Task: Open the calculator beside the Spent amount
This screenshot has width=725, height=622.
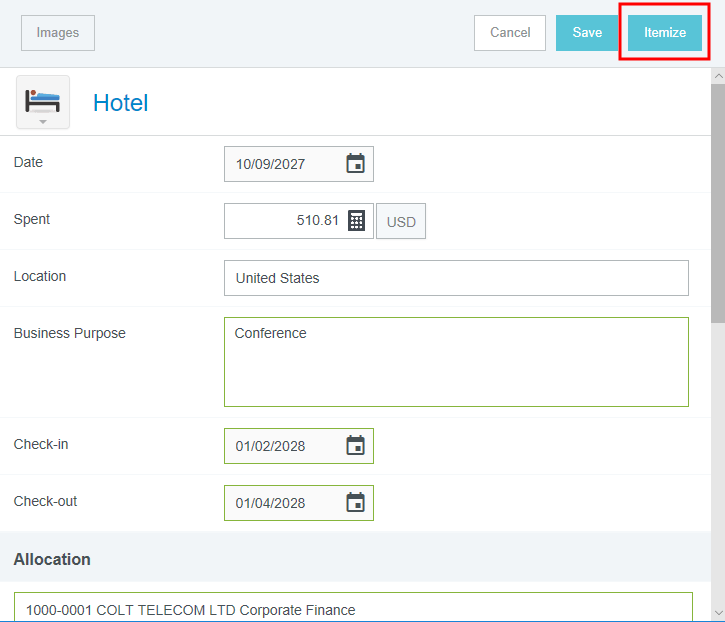Action: pyautogui.click(x=356, y=221)
